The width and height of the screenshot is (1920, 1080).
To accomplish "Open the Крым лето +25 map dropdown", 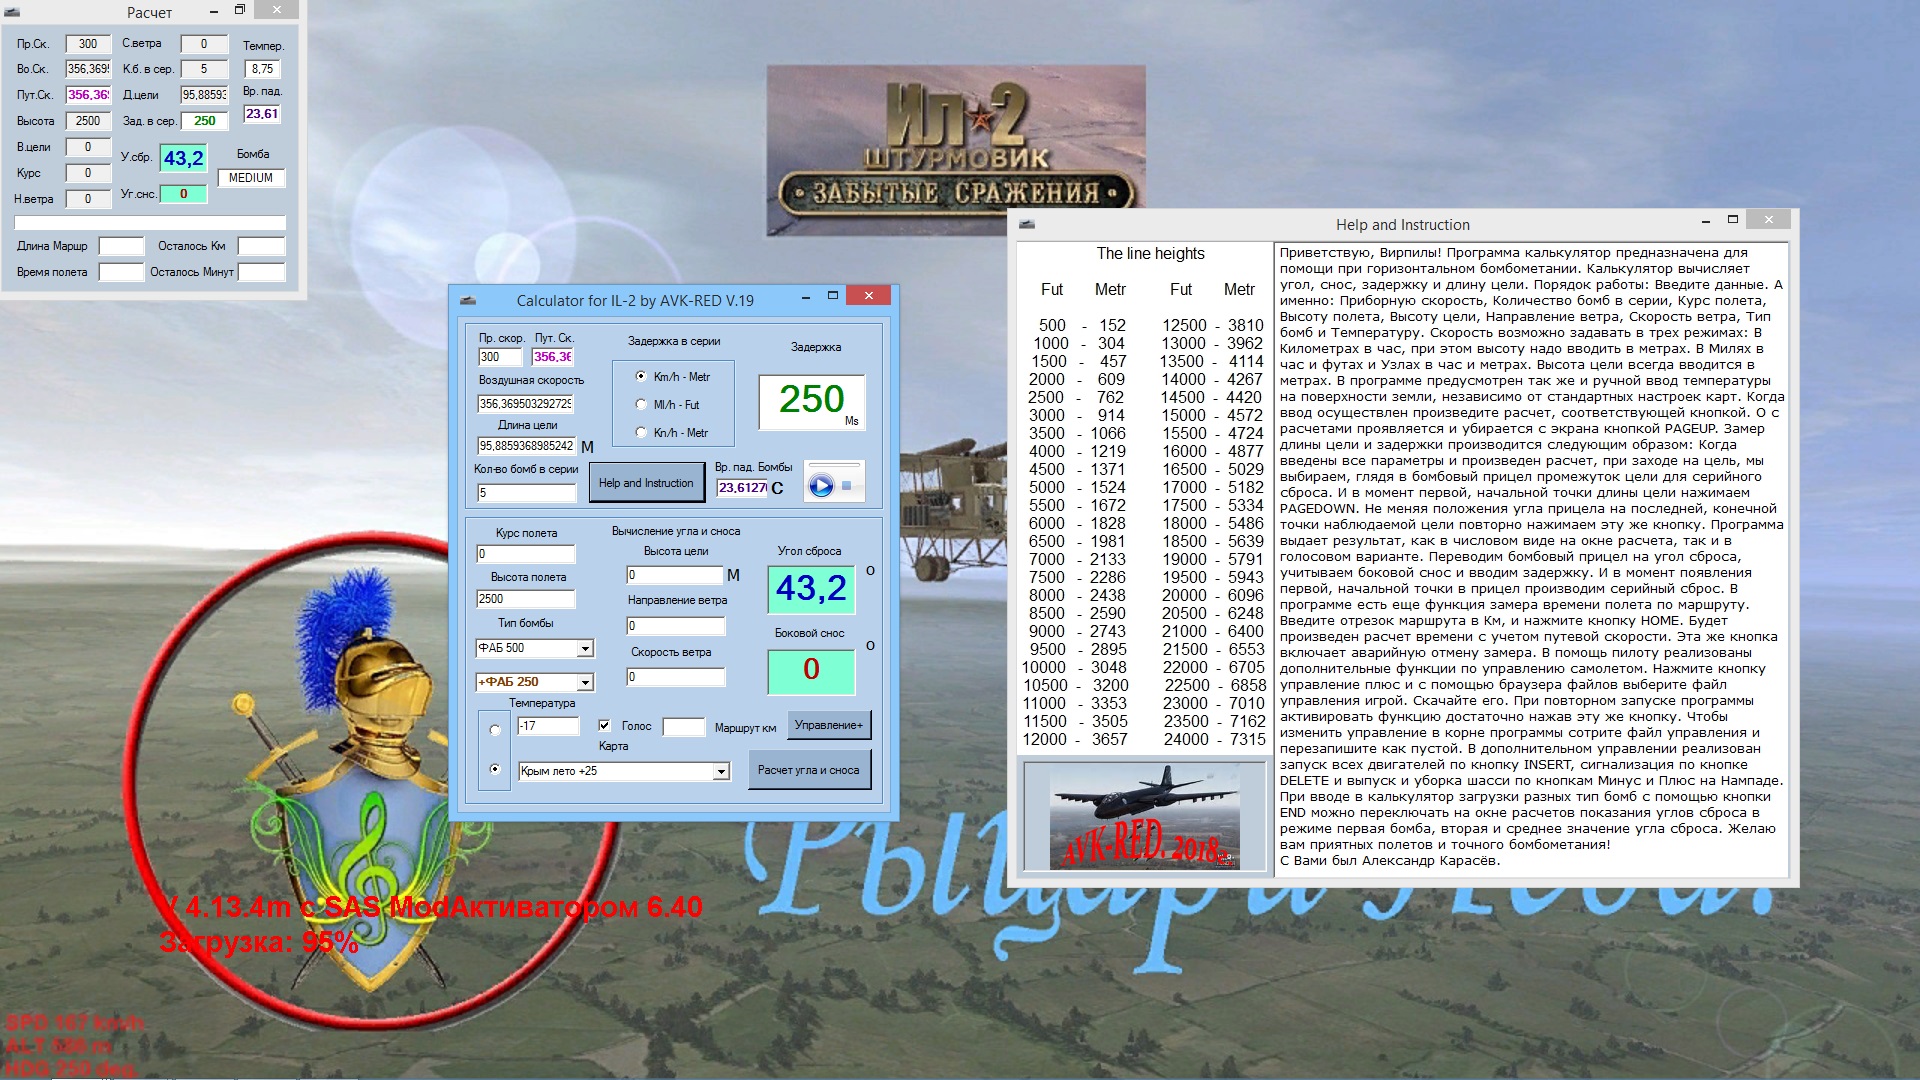I will coord(721,771).
